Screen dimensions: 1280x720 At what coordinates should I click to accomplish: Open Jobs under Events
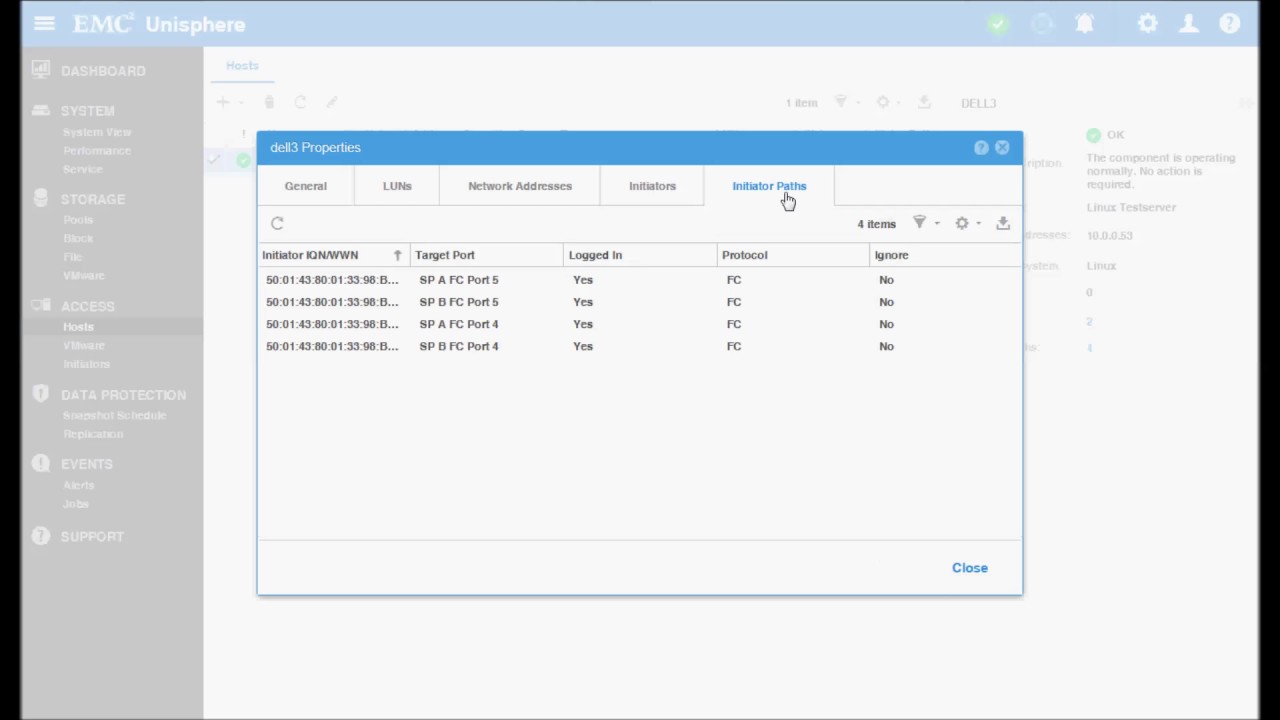click(75, 504)
